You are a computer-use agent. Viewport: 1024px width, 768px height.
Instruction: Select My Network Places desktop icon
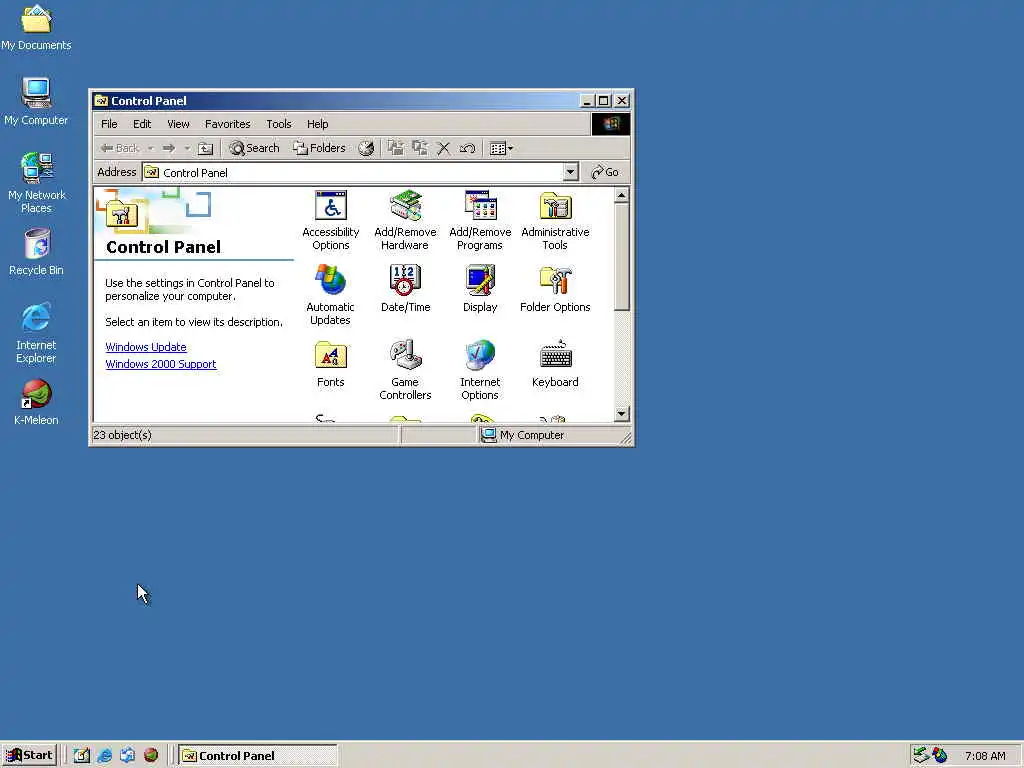pyautogui.click(x=37, y=183)
